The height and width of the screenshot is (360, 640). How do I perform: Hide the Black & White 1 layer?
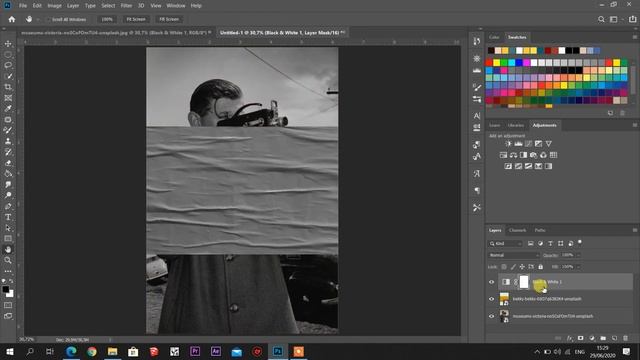[x=491, y=282]
